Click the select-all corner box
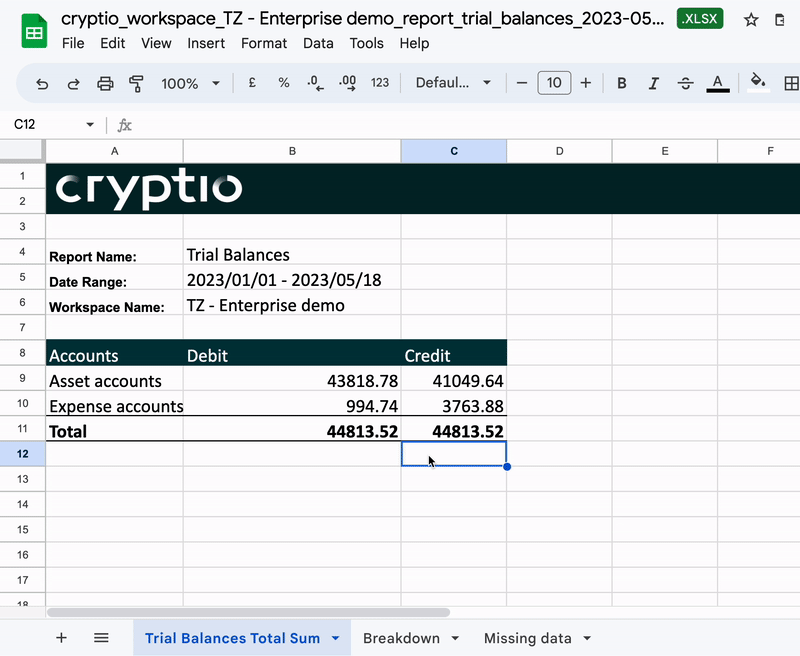Viewport: 800px width, 656px height. 21,150
